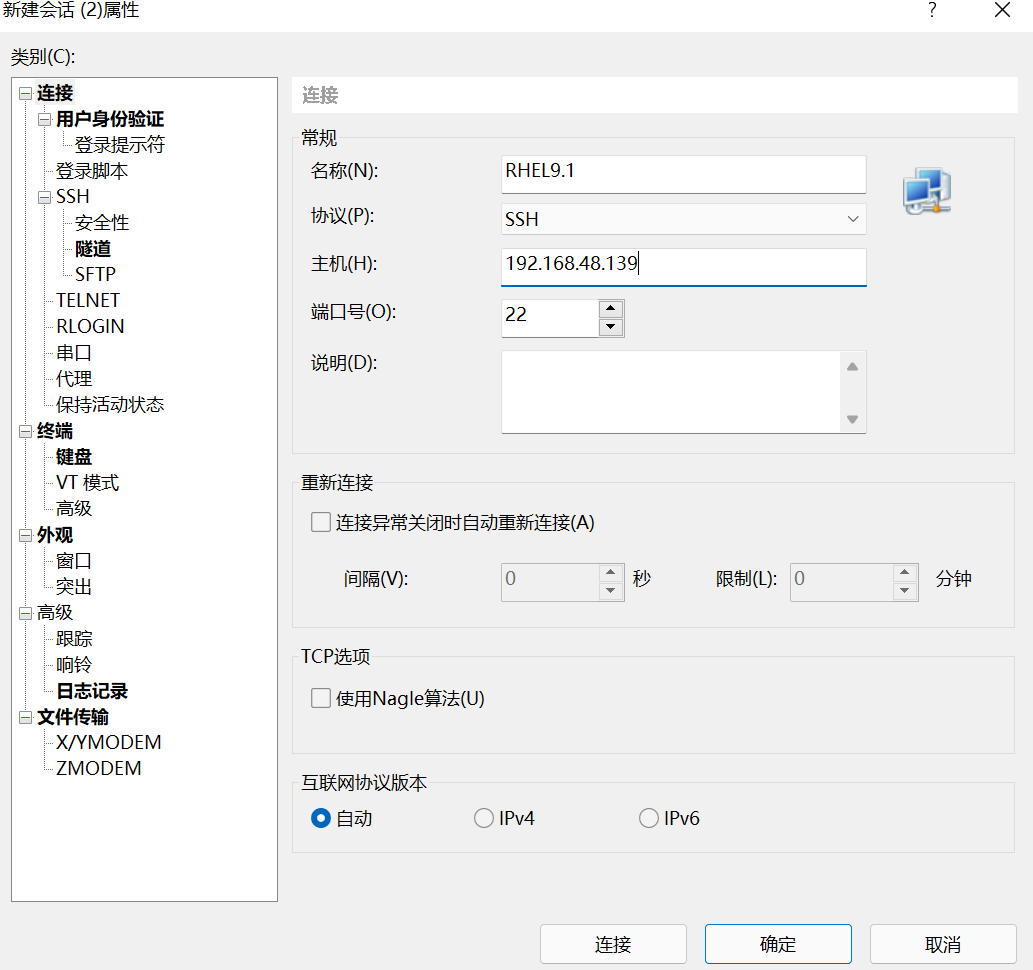The height and width of the screenshot is (970, 1033).
Task: Collapse the 高级 category node
Action: [x=26, y=613]
